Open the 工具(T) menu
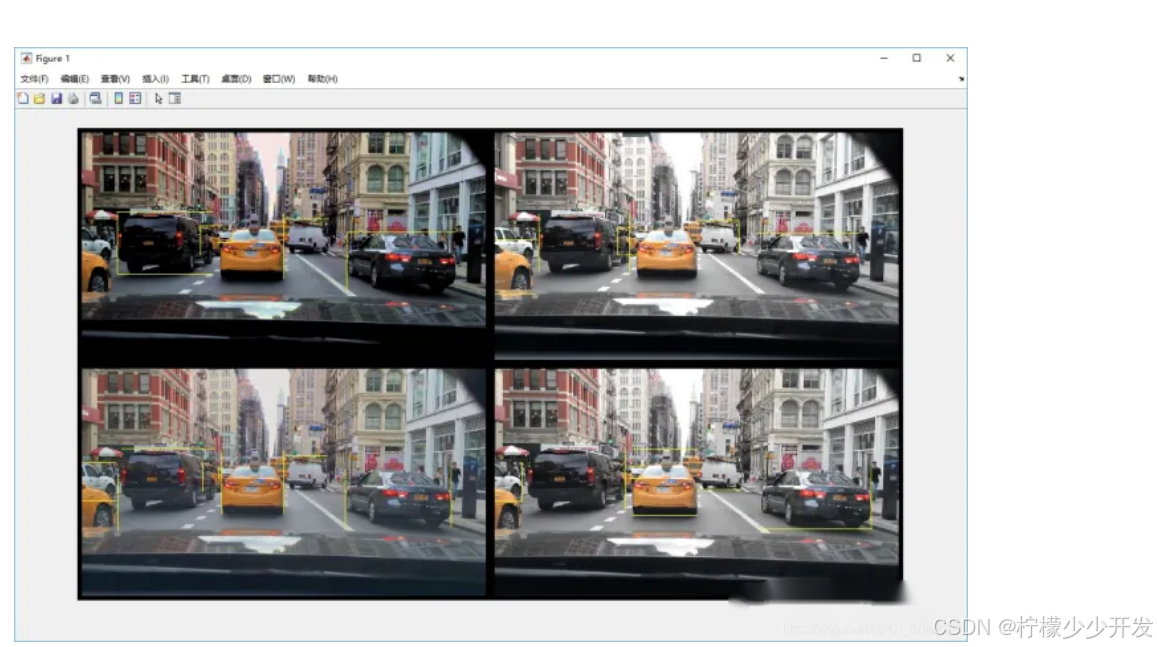This screenshot has width=1157, height=647. pos(195,79)
